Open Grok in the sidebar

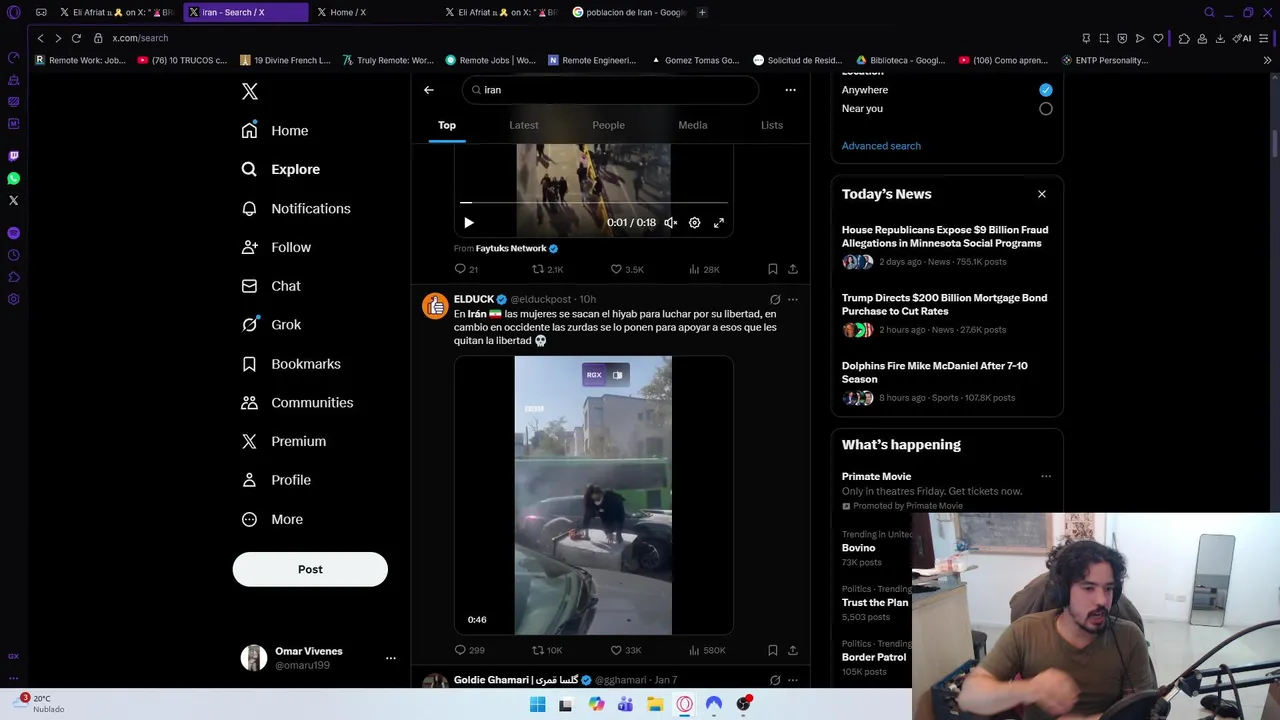[x=271, y=325]
